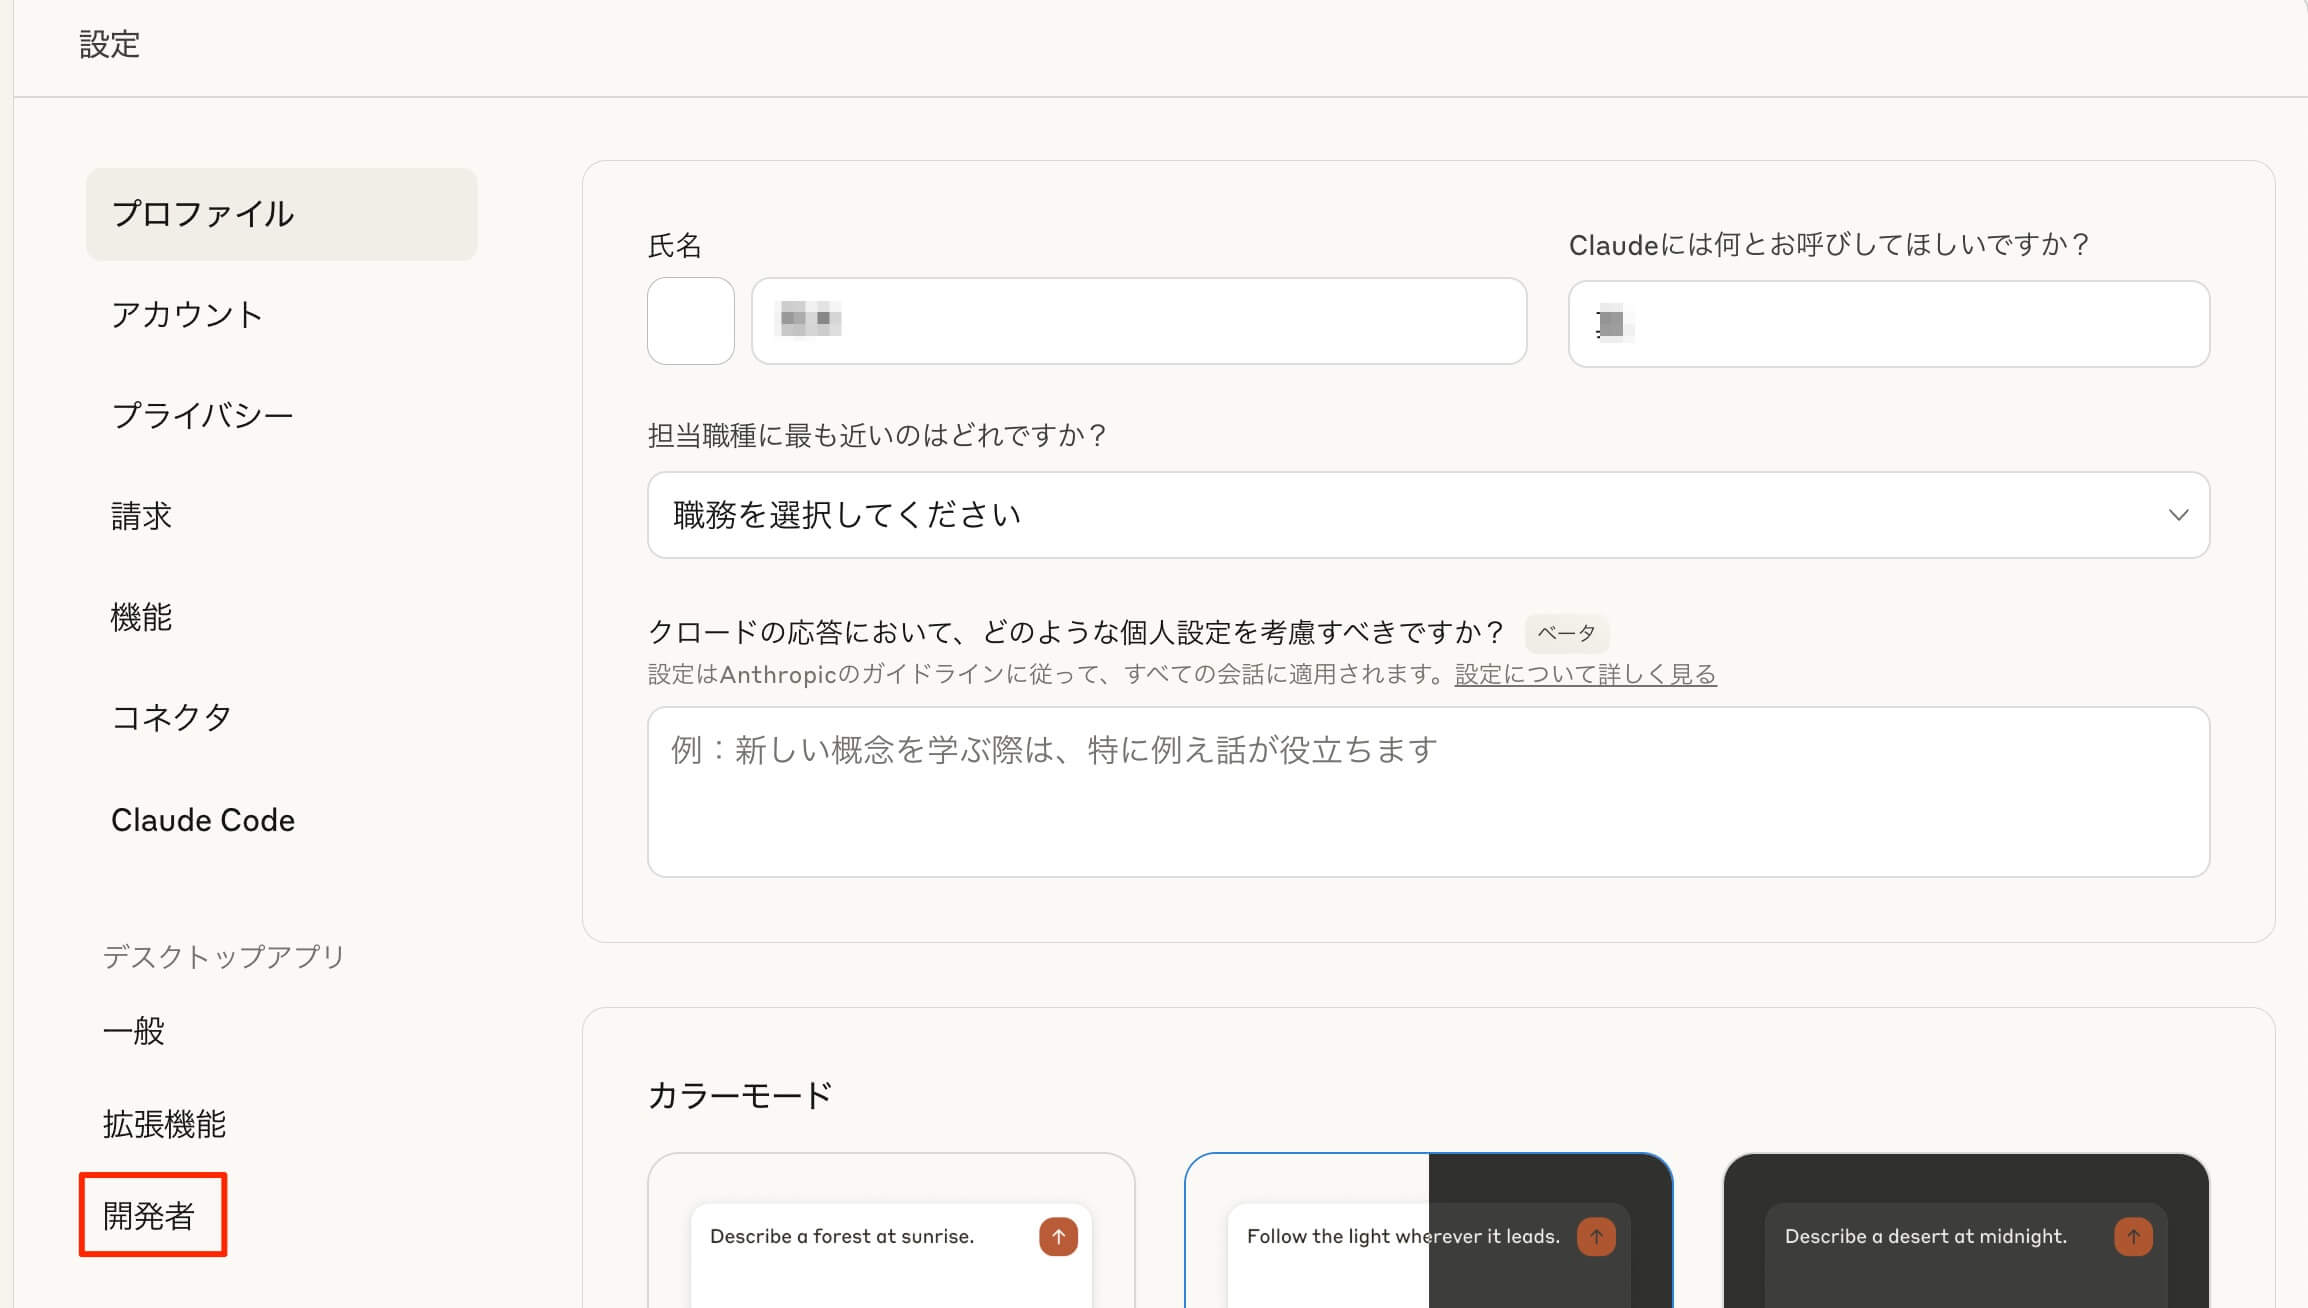Click the send arrow in the light theme preview
Screen dimensions: 2308x1308
point(1058,1236)
